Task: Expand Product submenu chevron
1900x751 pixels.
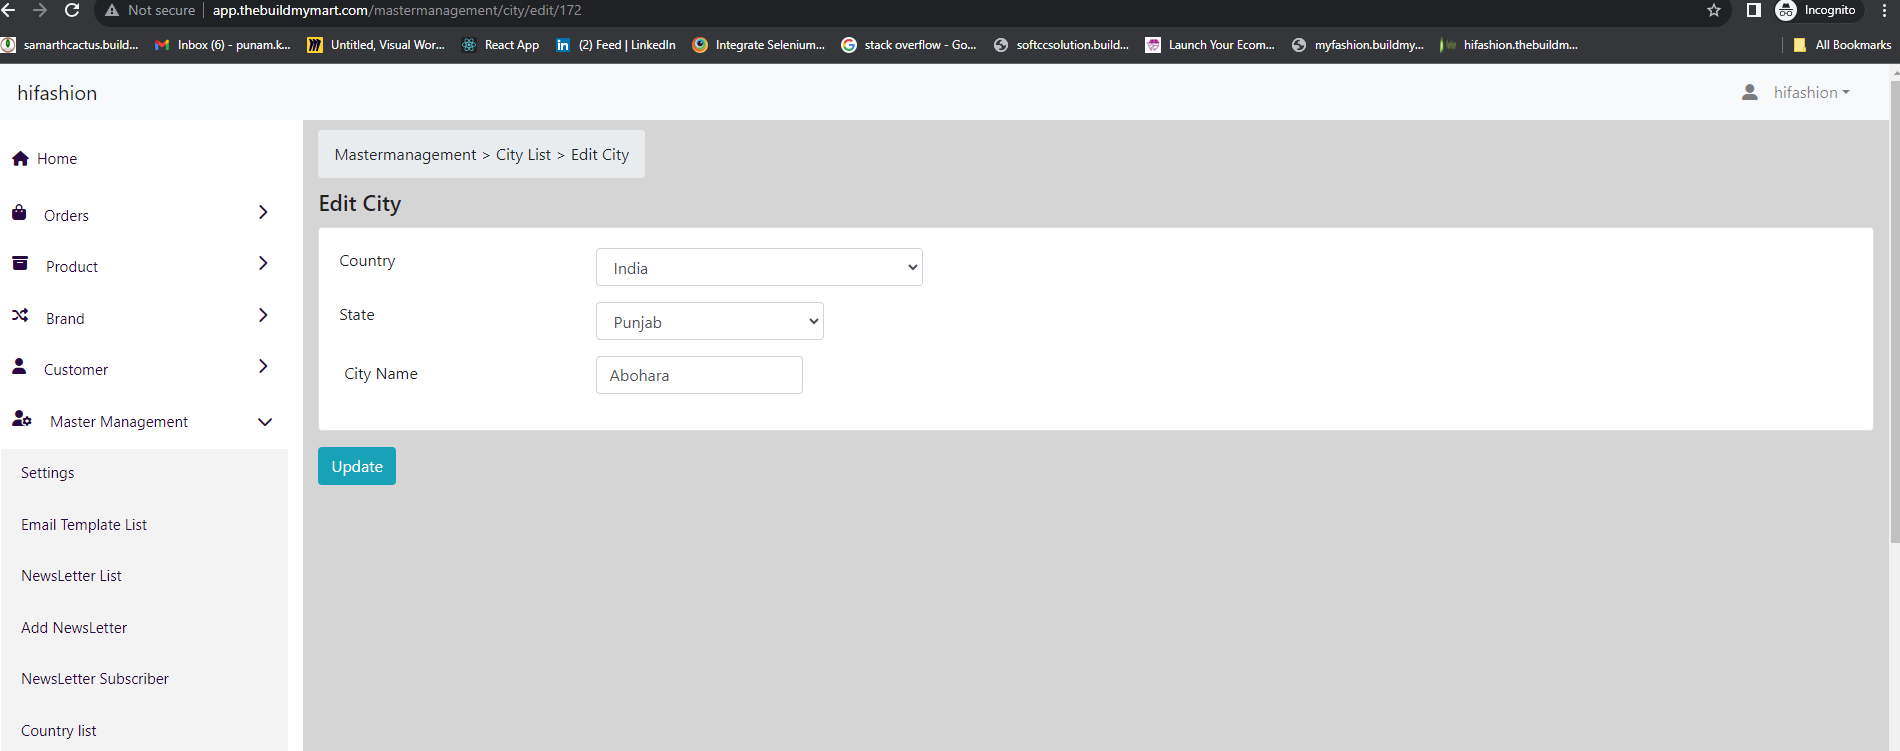Action: 263,263
